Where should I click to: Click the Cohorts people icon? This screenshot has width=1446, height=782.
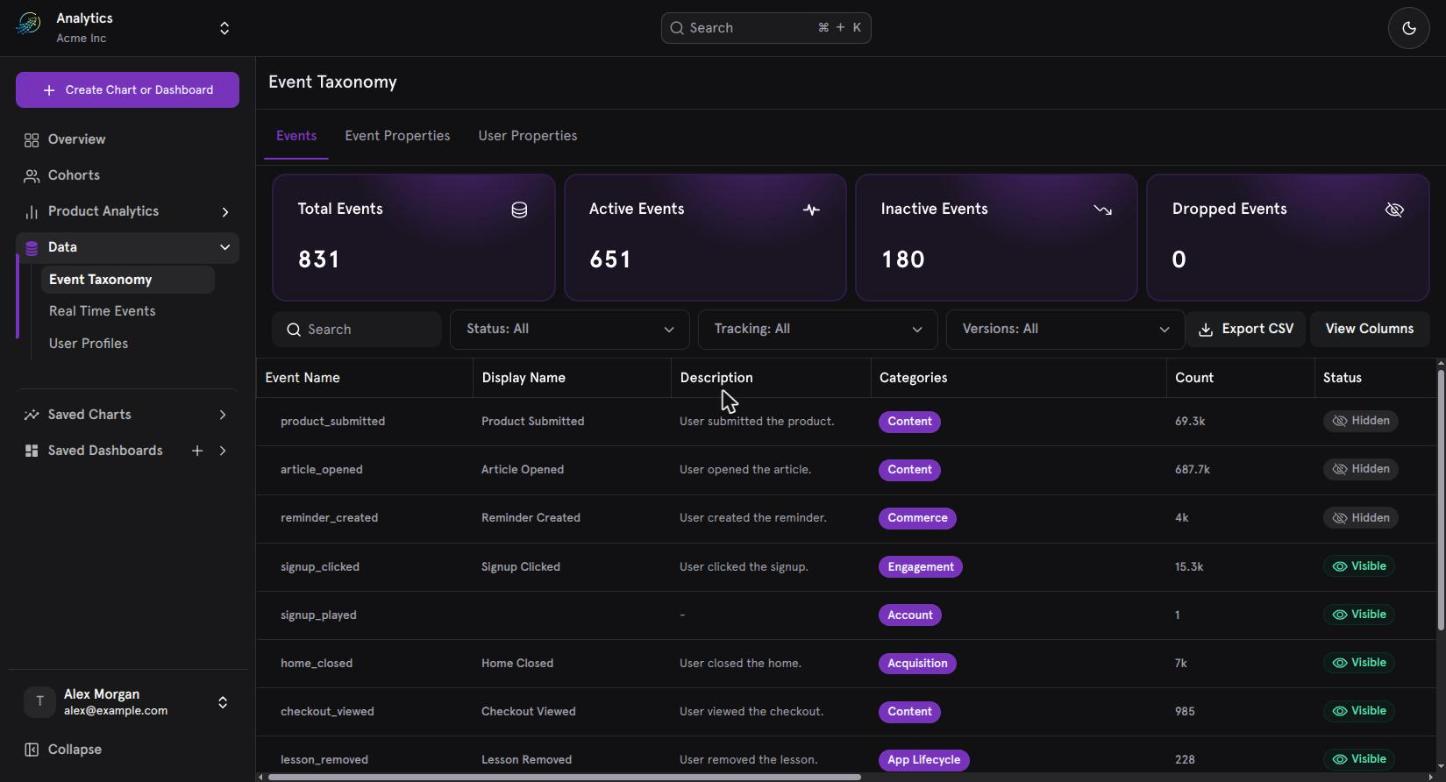click(32, 176)
